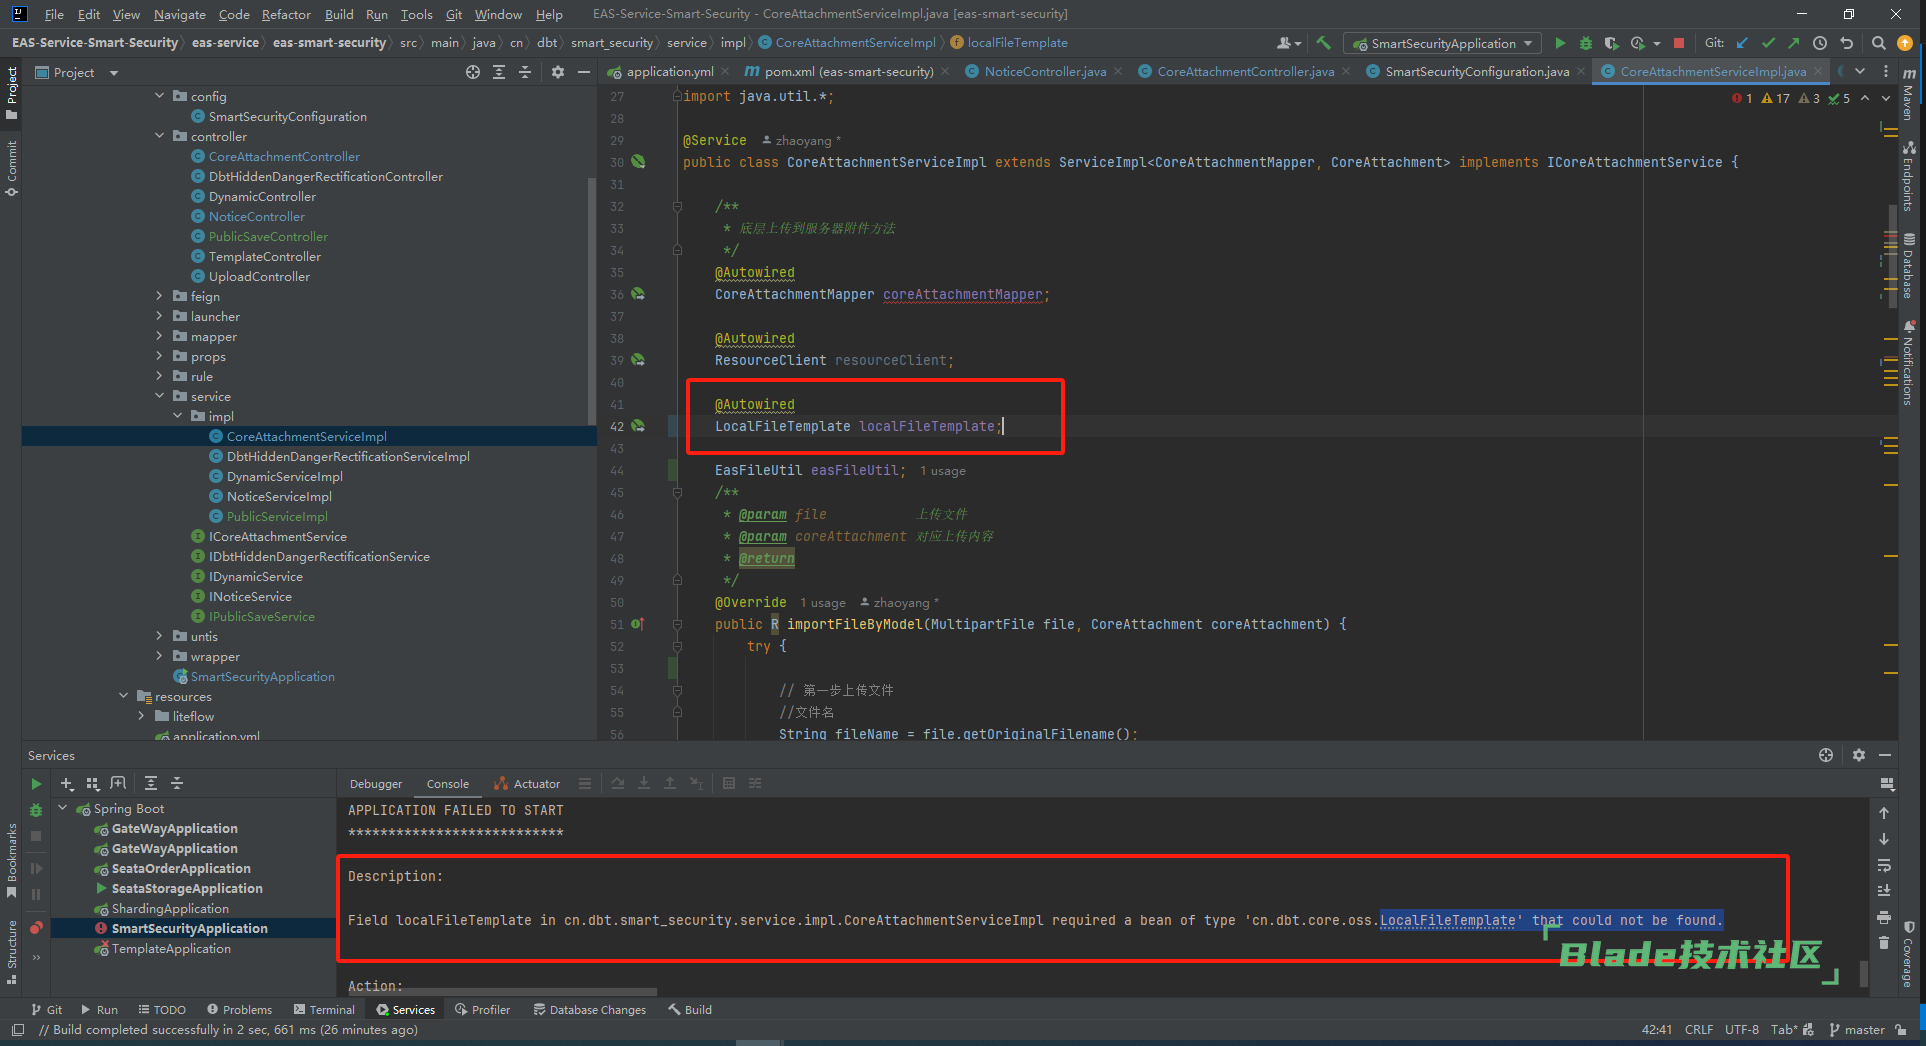Open services in new tab icon

(118, 783)
